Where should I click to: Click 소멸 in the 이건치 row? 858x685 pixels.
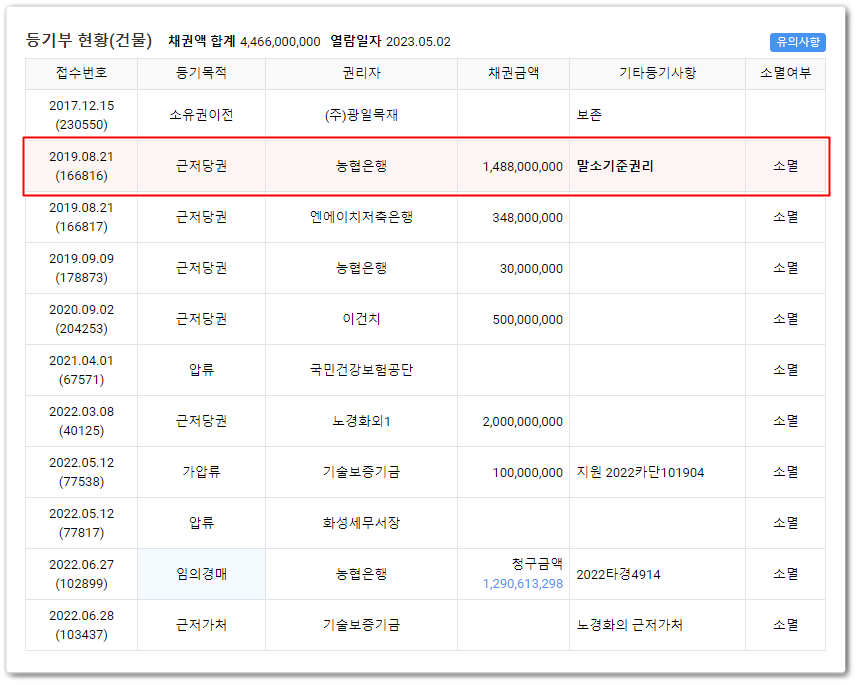pos(785,319)
